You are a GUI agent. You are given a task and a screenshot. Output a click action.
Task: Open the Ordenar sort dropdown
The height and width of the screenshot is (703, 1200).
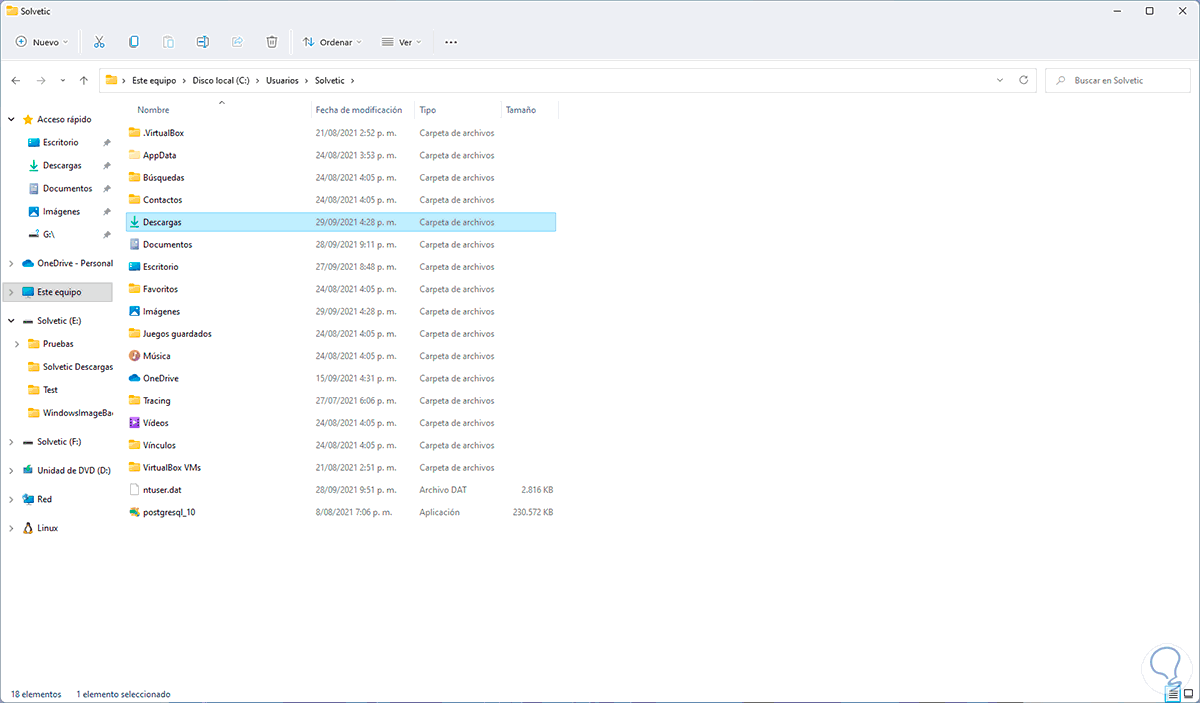[333, 42]
